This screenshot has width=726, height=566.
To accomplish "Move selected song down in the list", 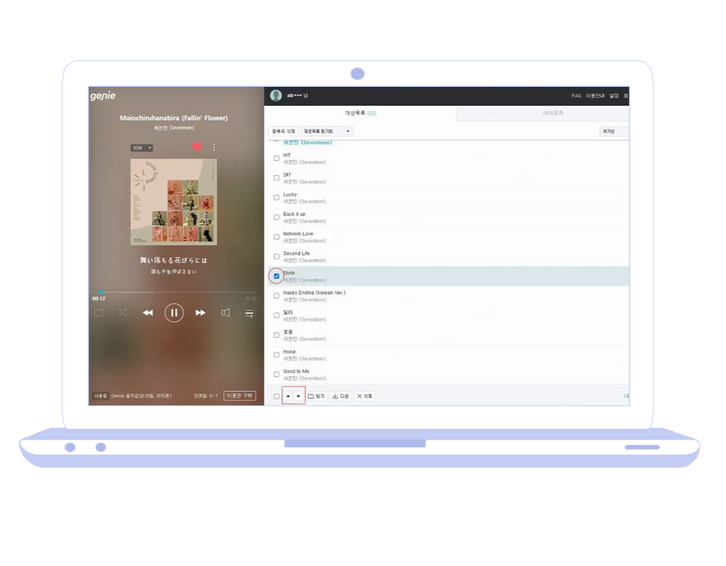I will click(298, 396).
